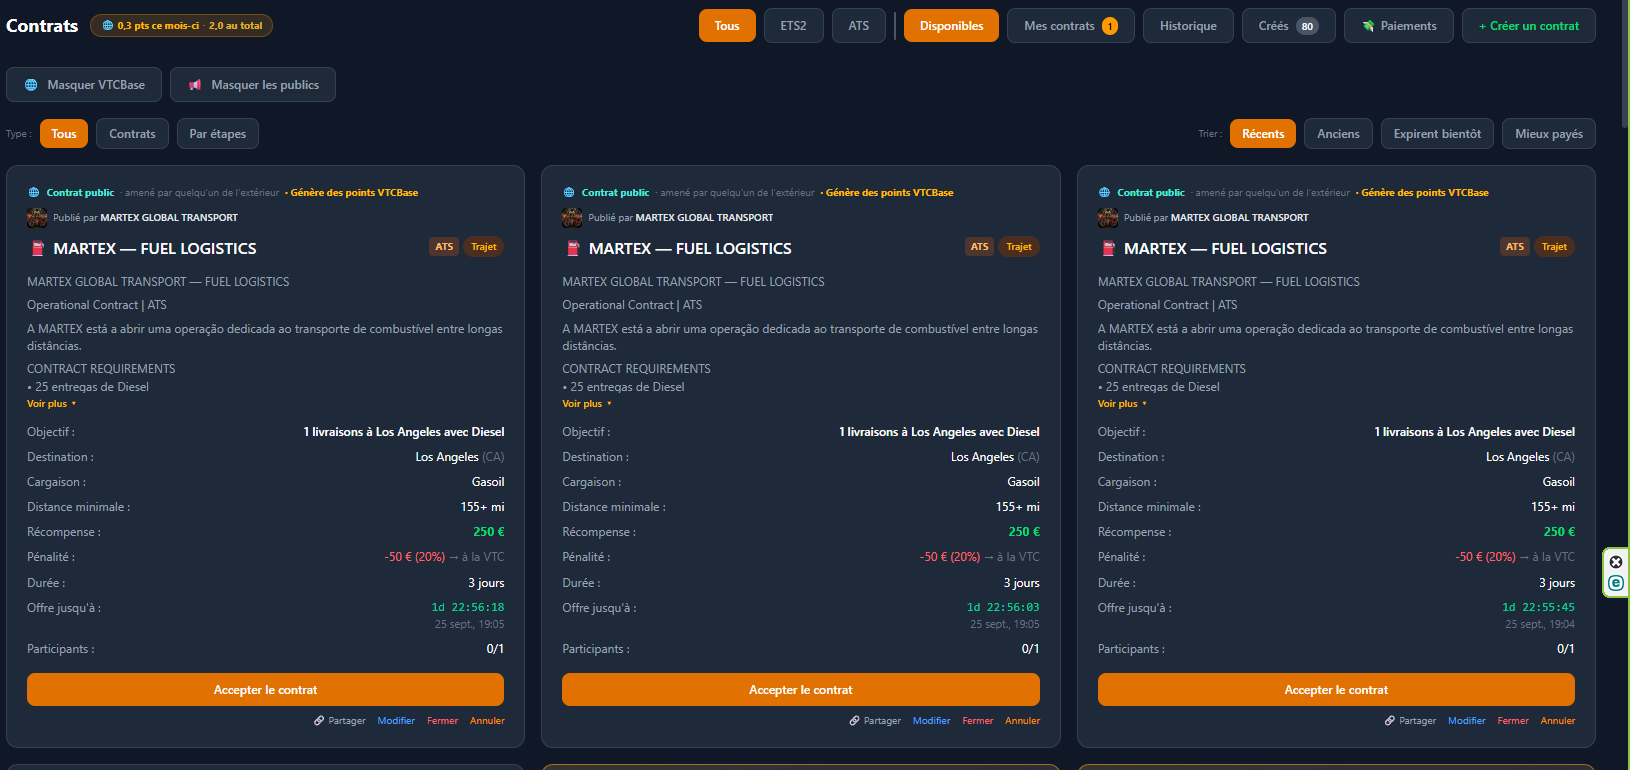Filter contracts by ETS2

[x=793, y=26]
